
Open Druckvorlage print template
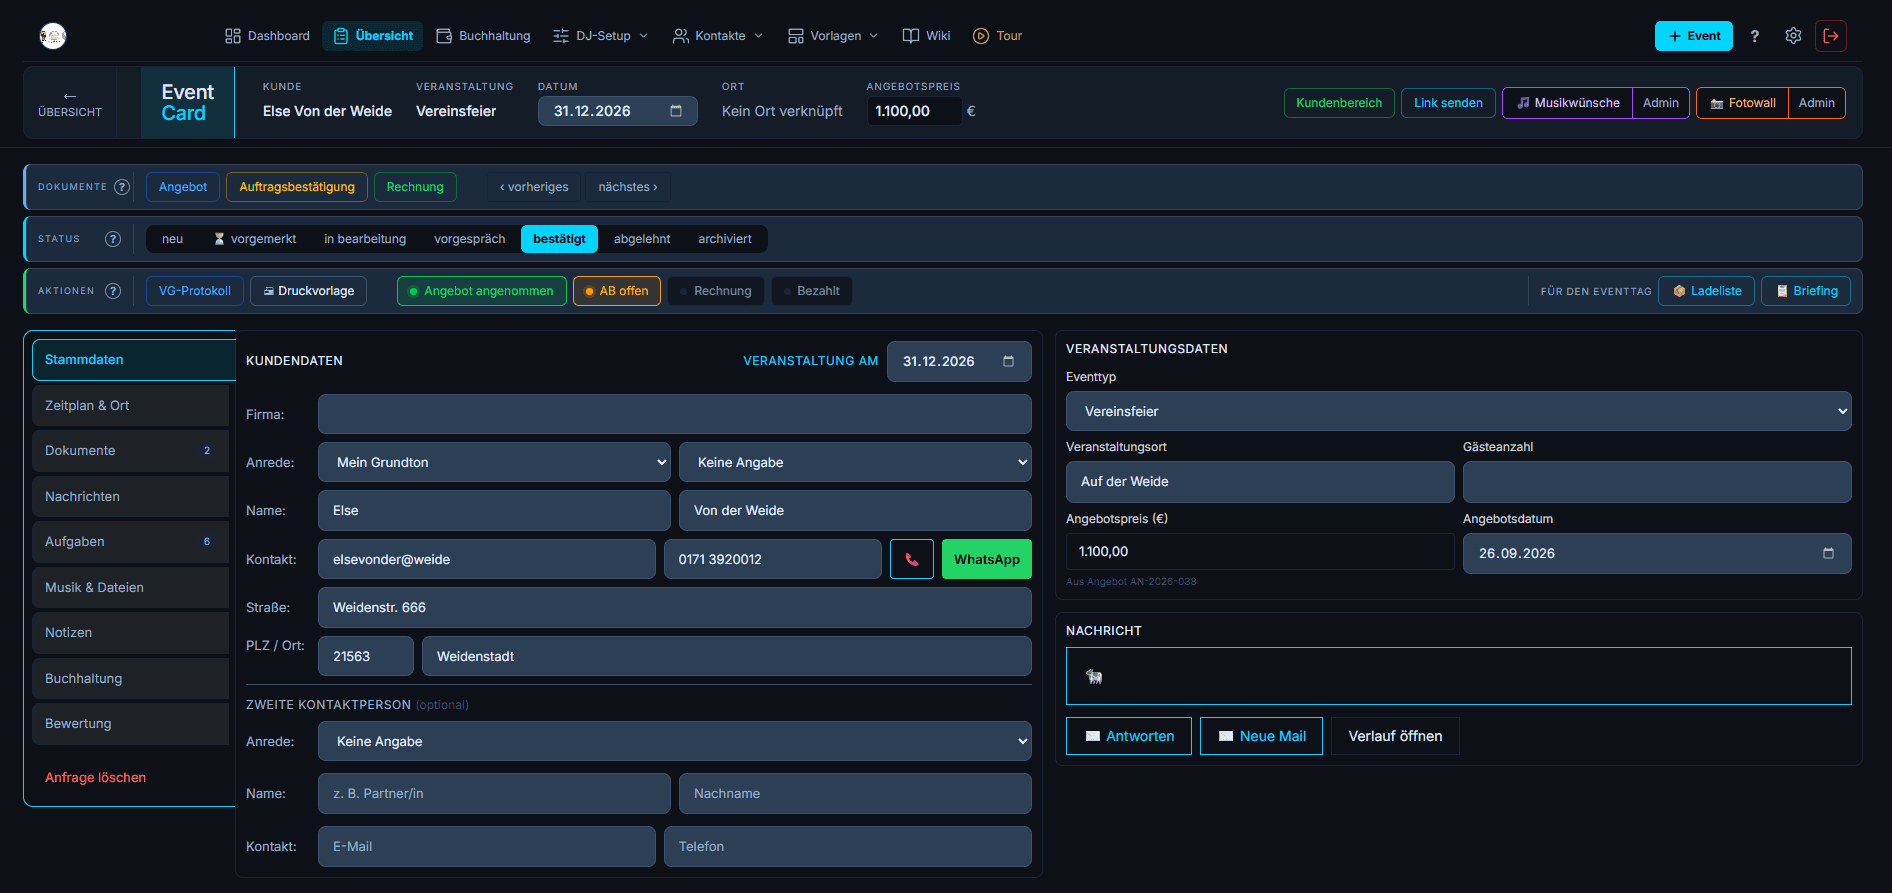pyautogui.click(x=309, y=291)
